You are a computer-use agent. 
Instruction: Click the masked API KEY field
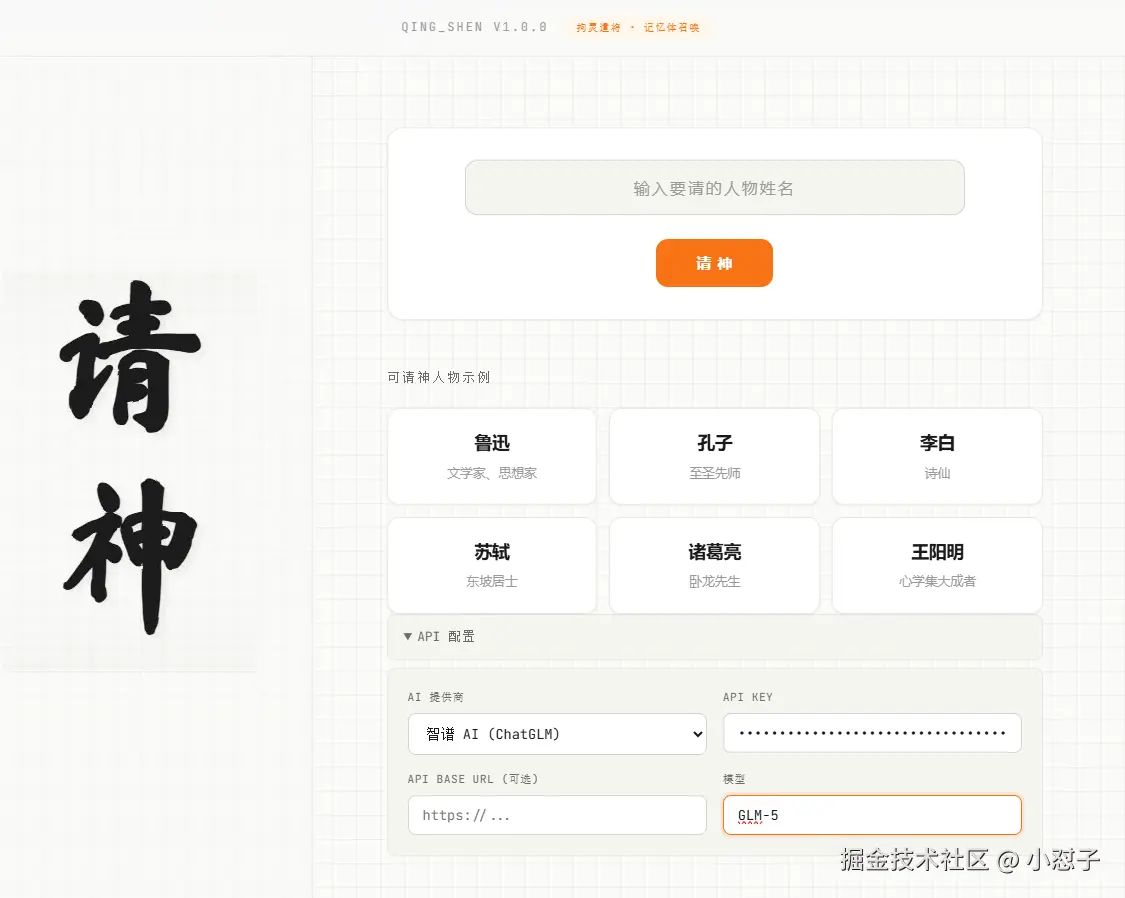tap(871, 733)
